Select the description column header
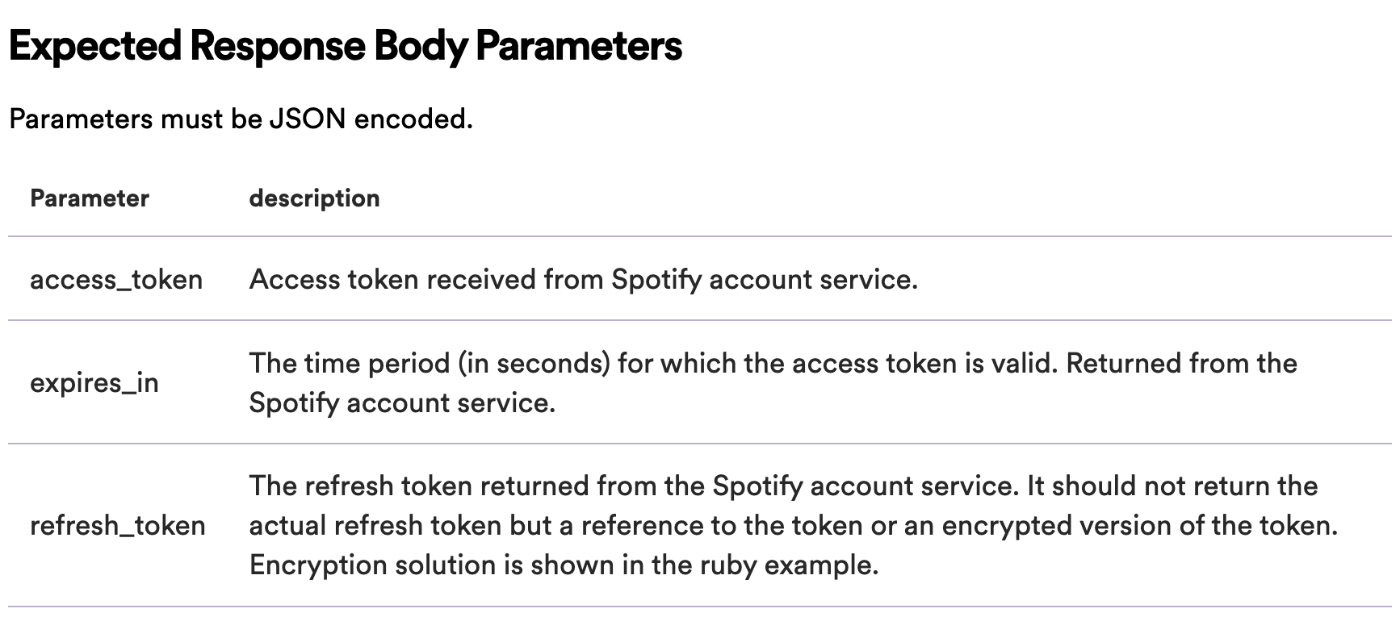Viewport: 1400px width, 642px height. click(x=314, y=198)
